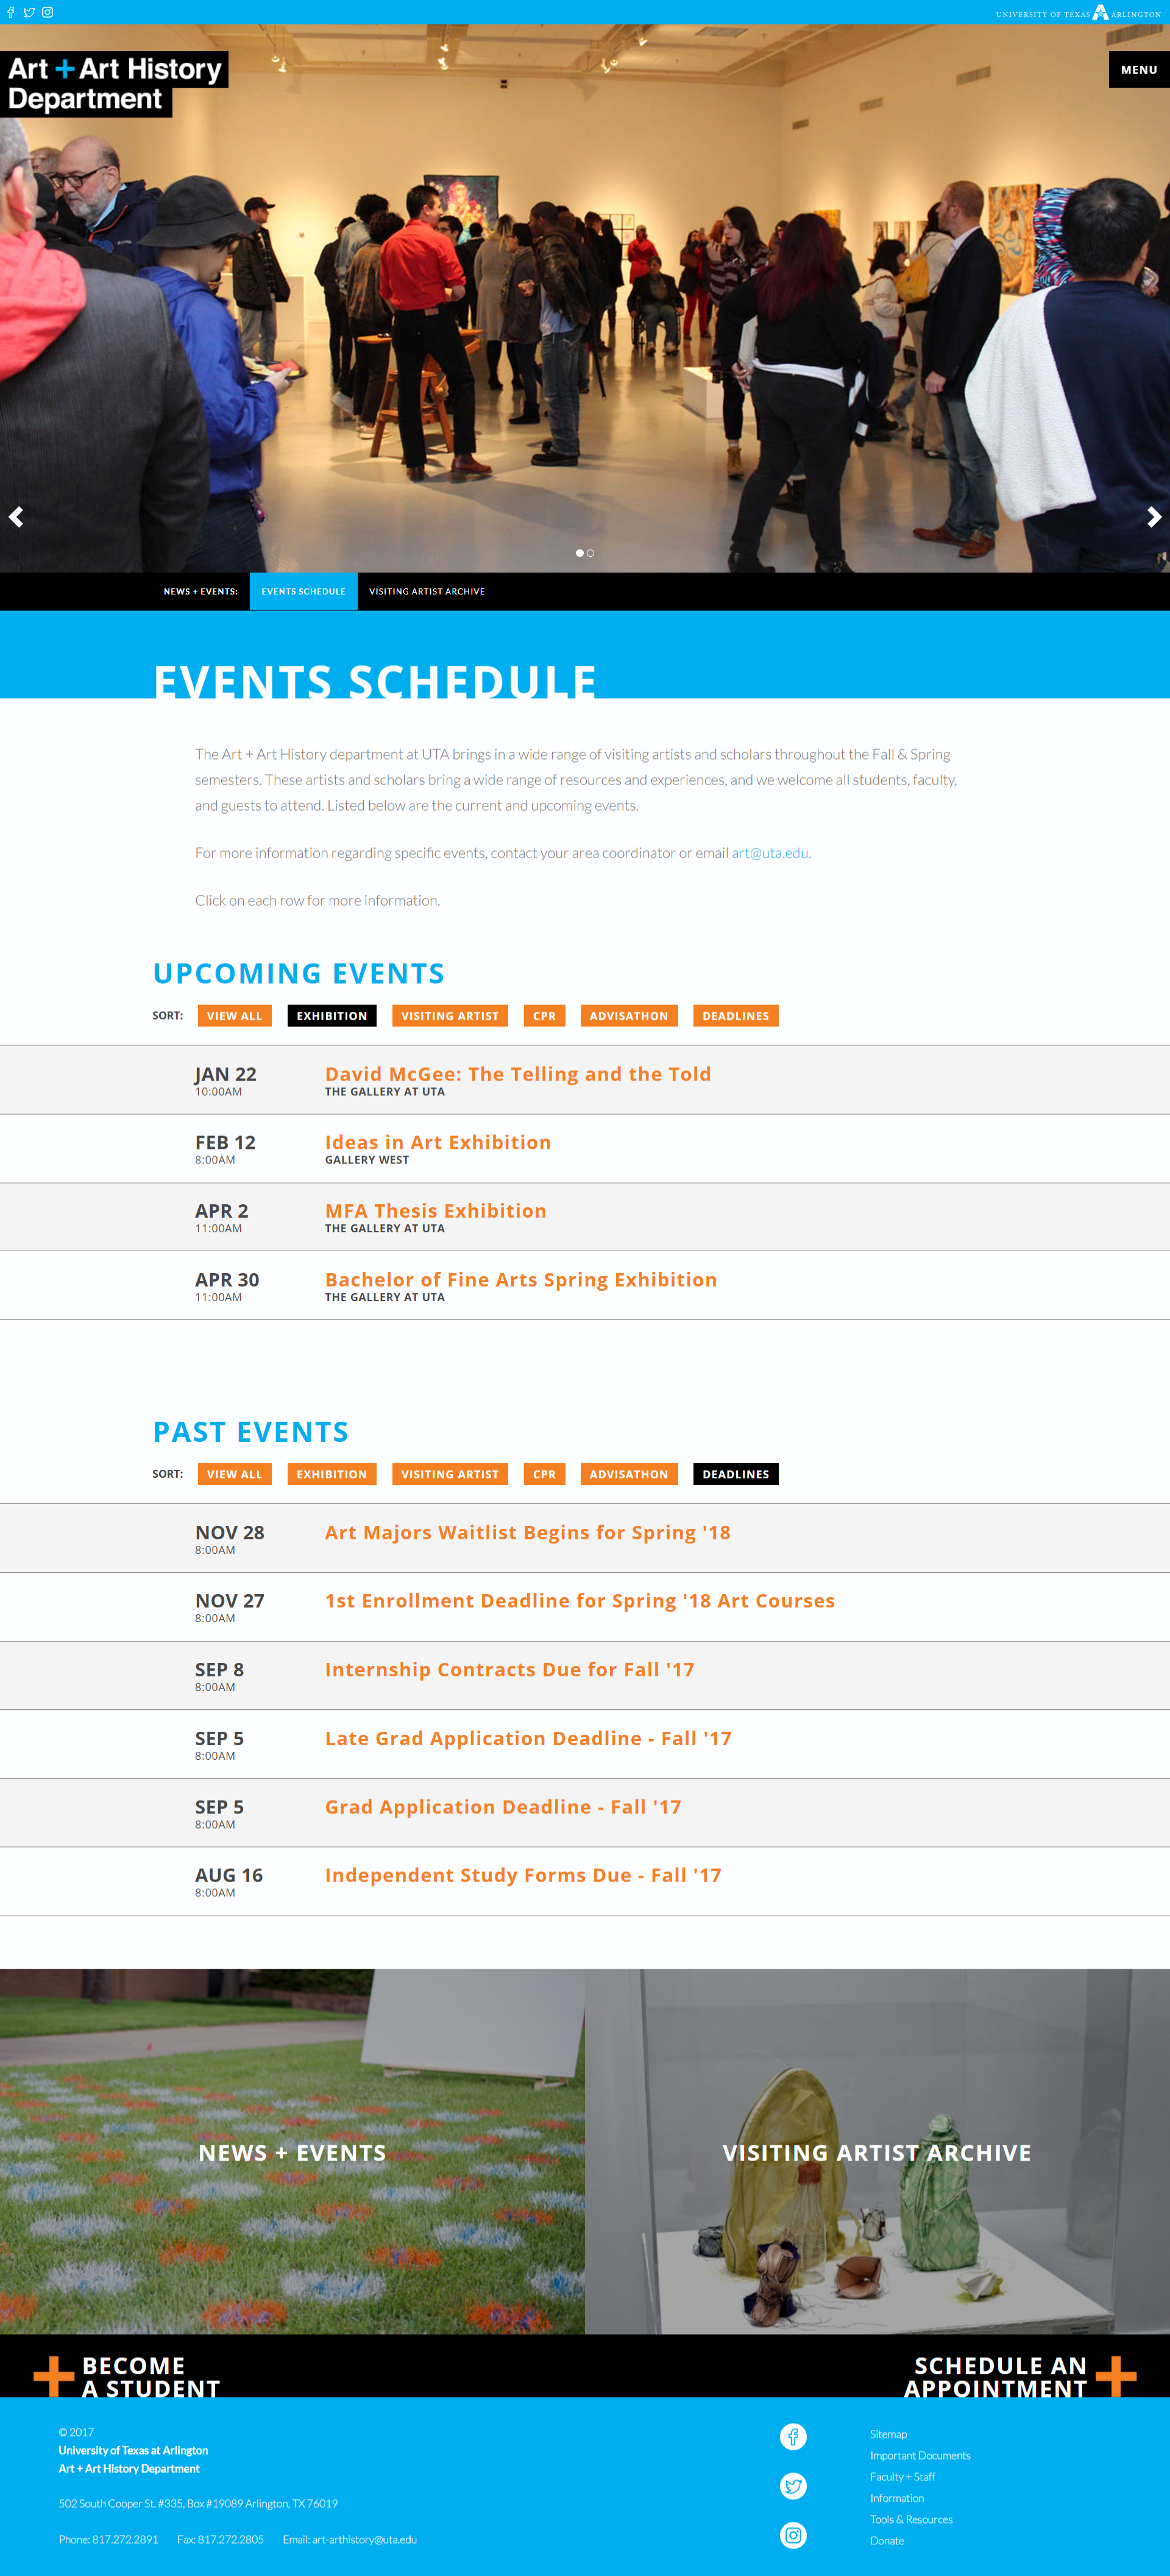Open footer Twitter circle icon

pyautogui.click(x=793, y=2486)
